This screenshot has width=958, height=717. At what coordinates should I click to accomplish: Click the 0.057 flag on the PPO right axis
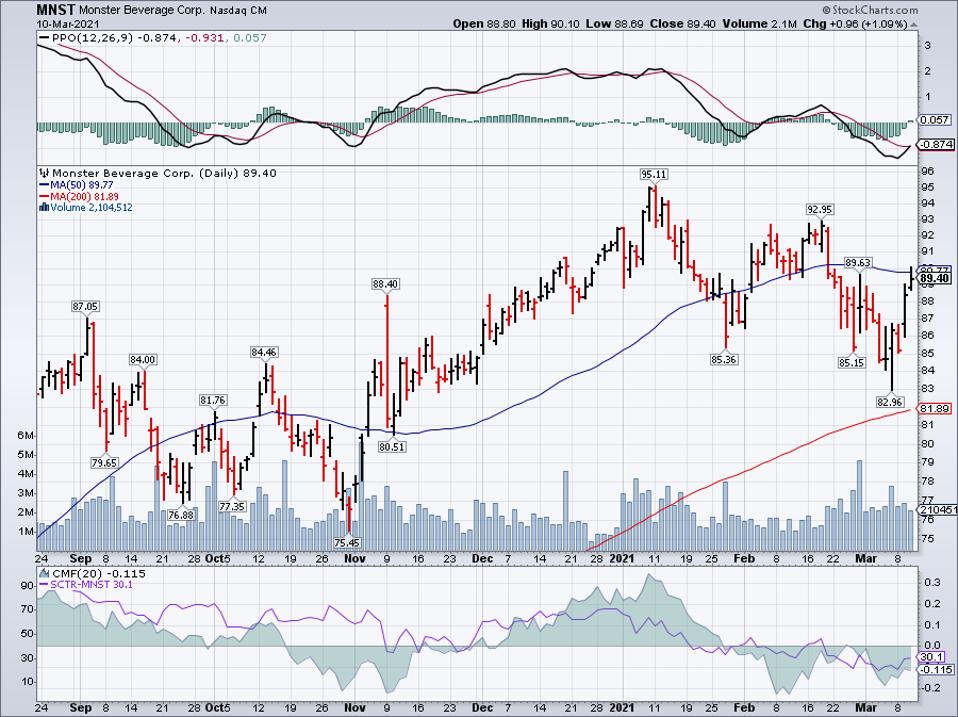934,120
